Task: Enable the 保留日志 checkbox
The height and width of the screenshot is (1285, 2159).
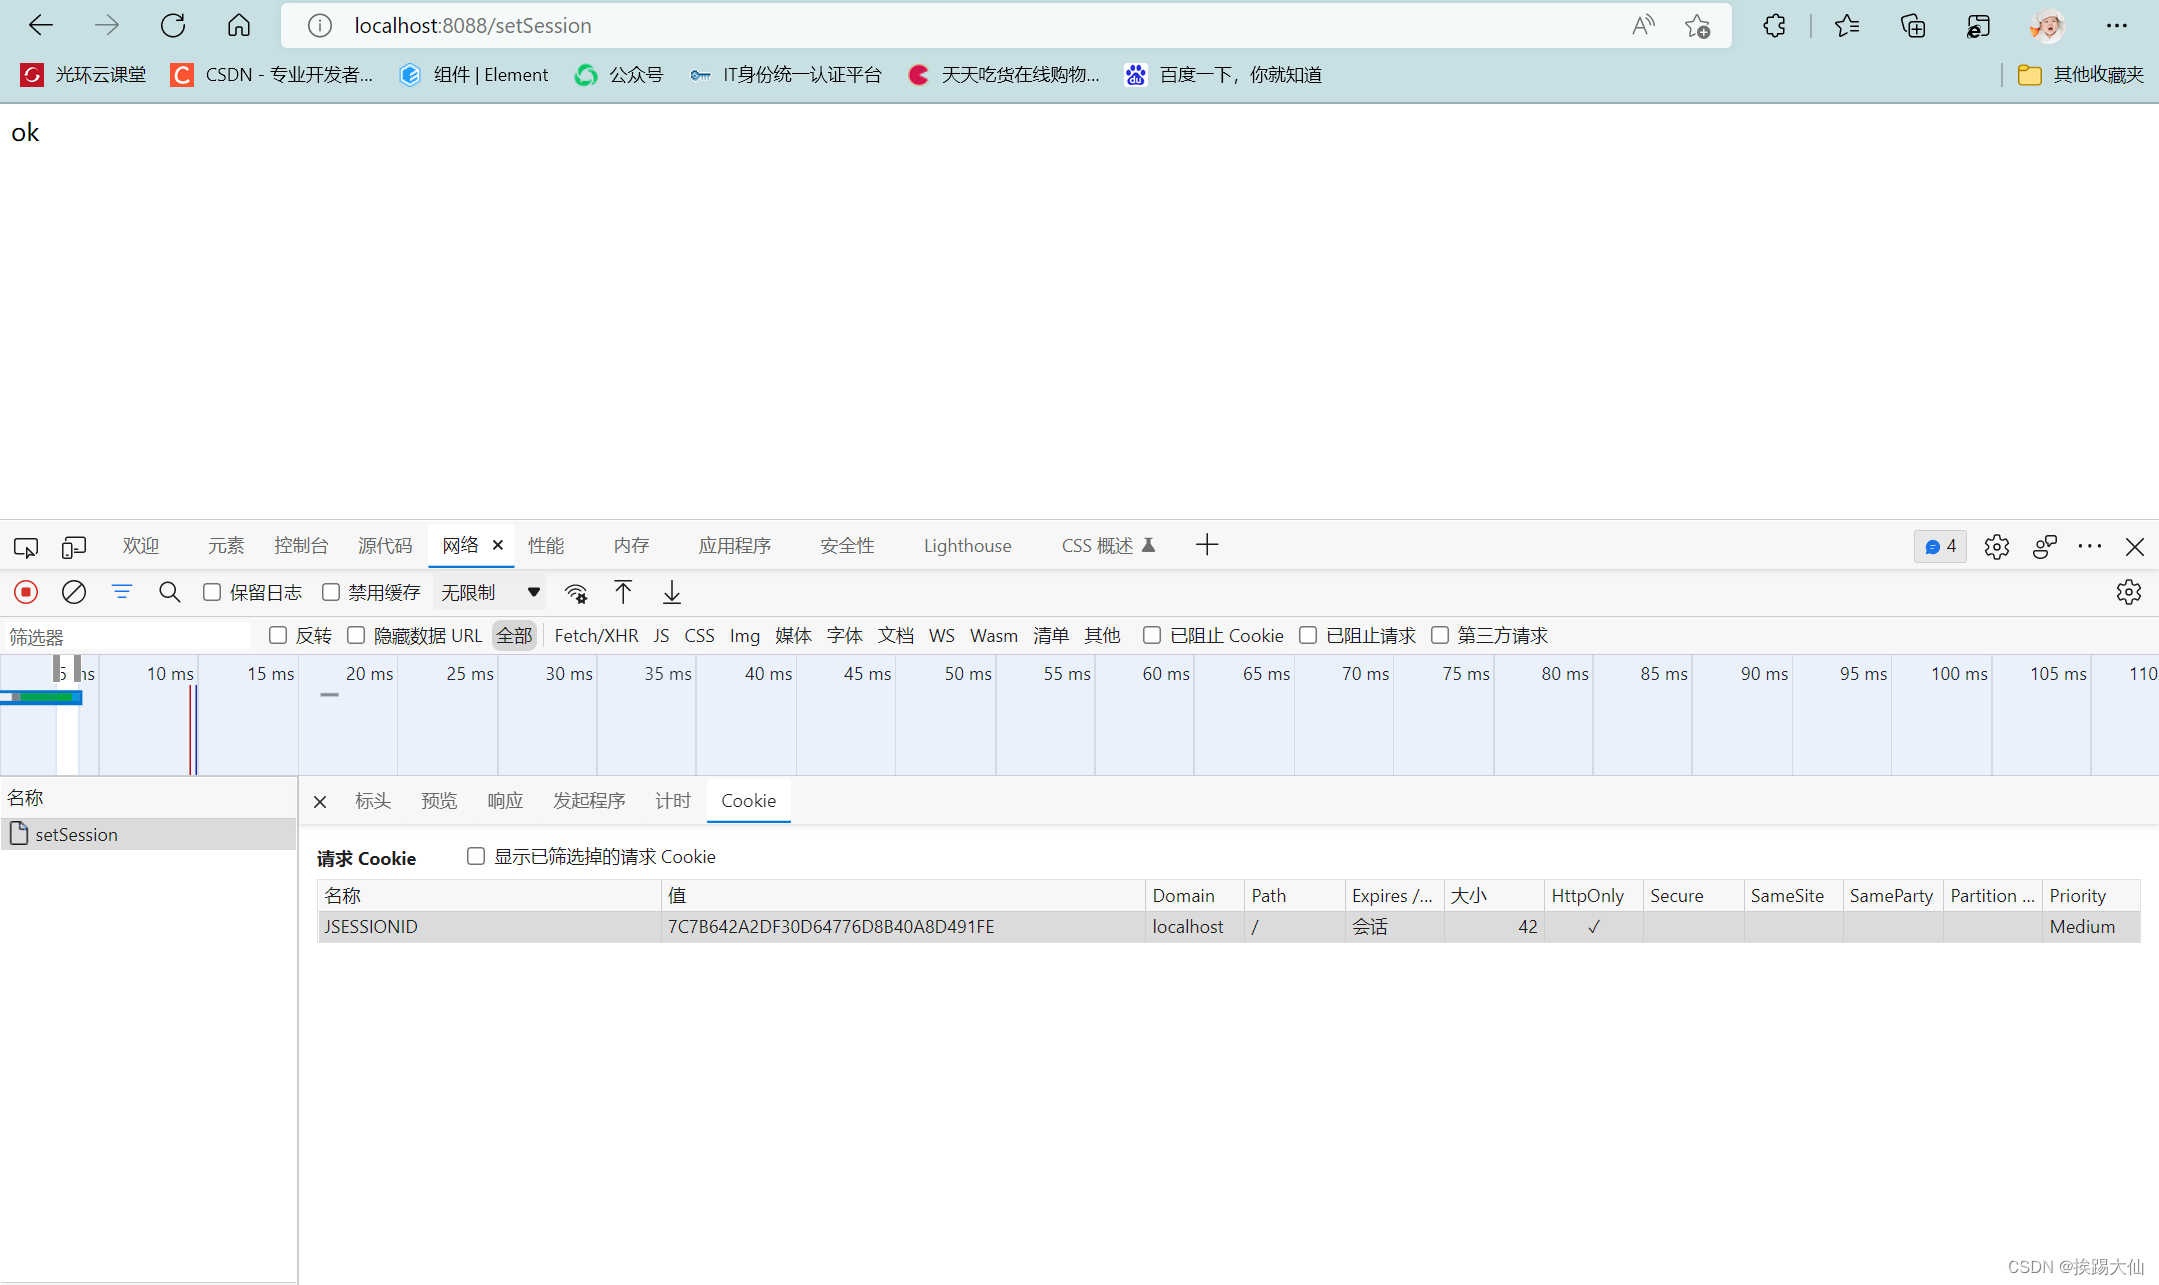Action: [x=212, y=592]
